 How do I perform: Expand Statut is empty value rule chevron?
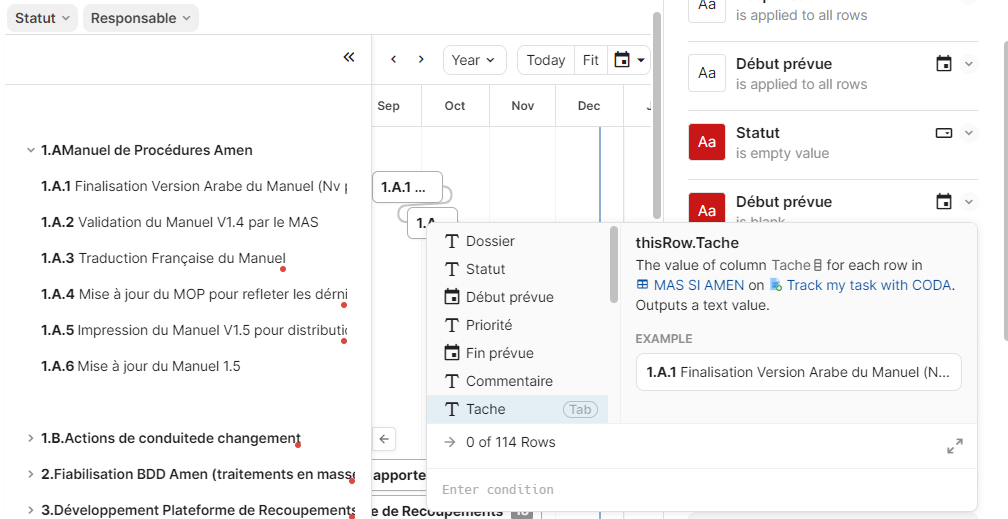[x=969, y=133]
